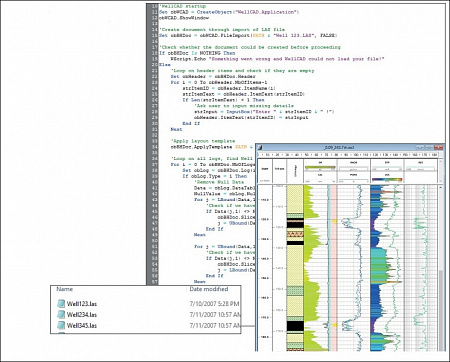Click the Well123.las file name
Viewport: 450px width, 362px height.
click(82, 304)
